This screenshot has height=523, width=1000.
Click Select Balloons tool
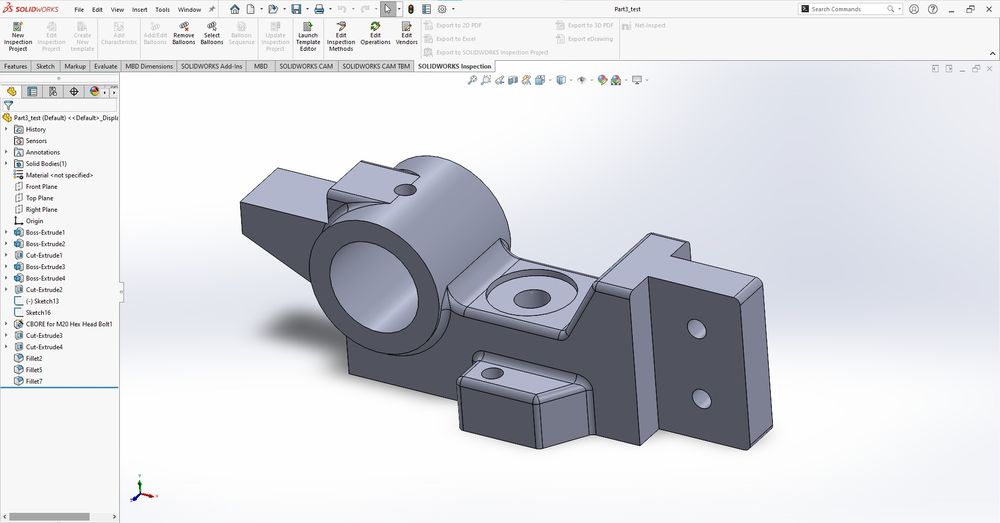[212, 33]
